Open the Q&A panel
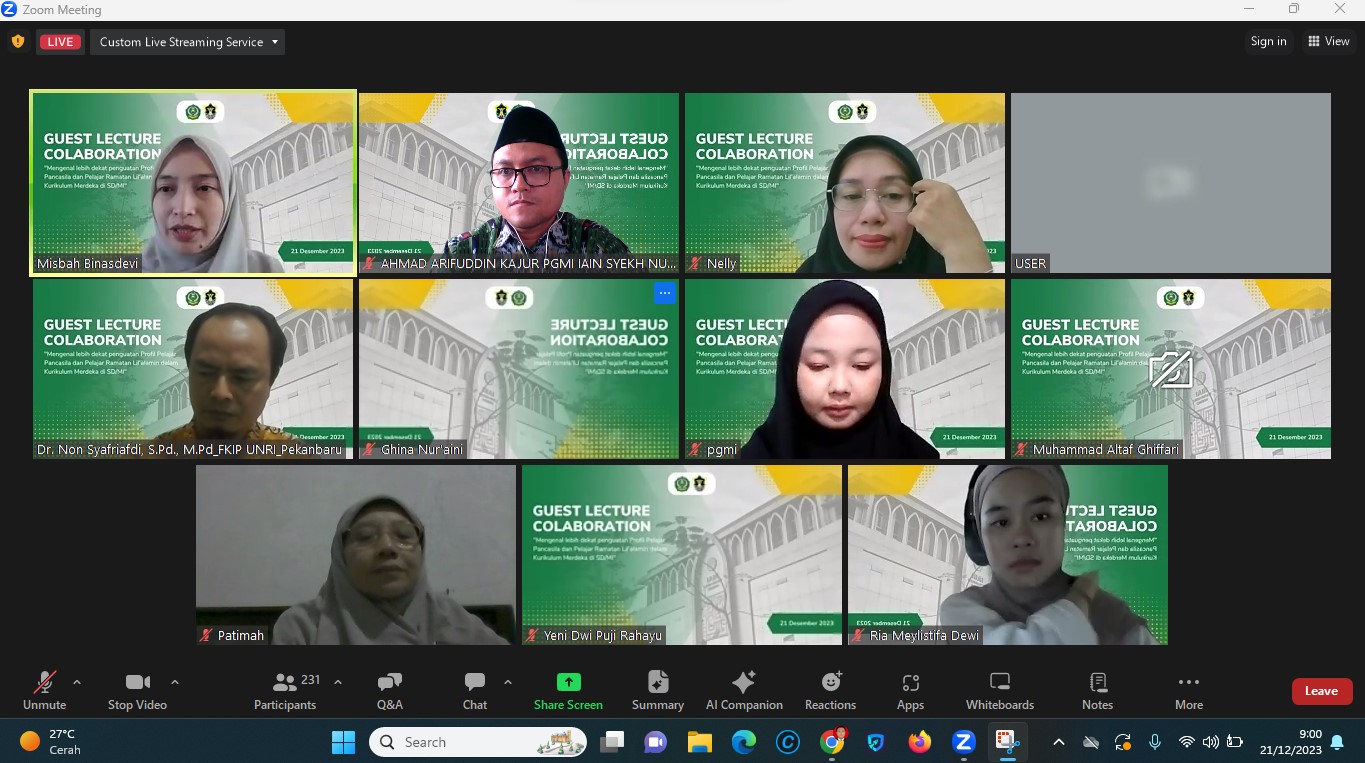This screenshot has height=763, width=1365. pos(389,690)
